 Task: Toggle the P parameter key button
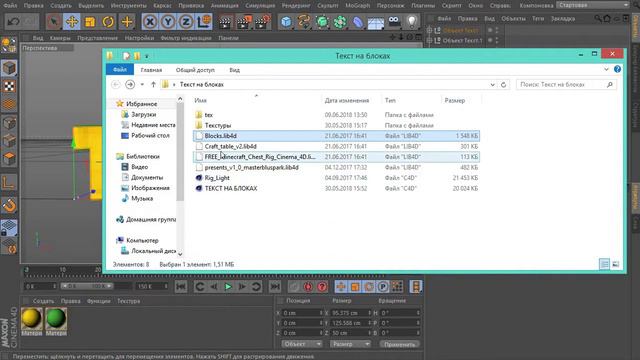[383, 287]
